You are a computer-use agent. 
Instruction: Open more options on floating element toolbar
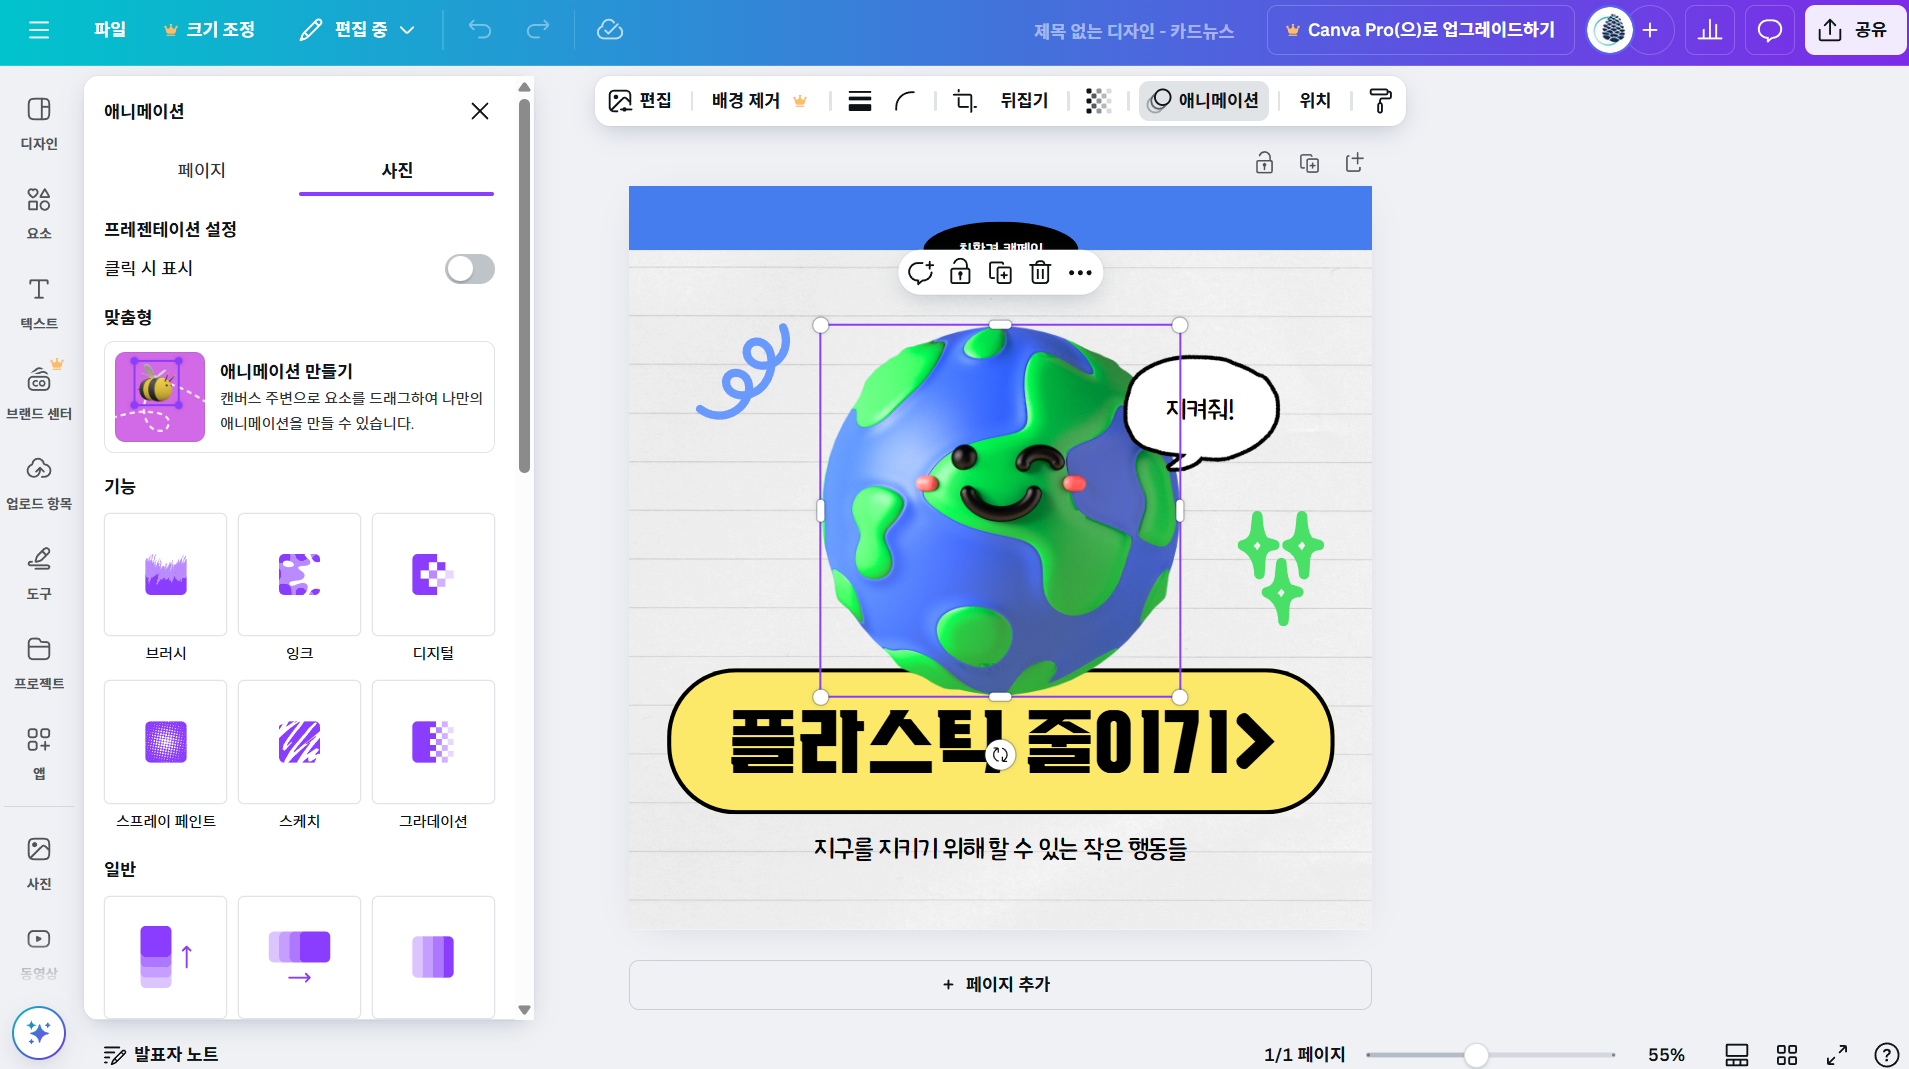click(x=1080, y=273)
